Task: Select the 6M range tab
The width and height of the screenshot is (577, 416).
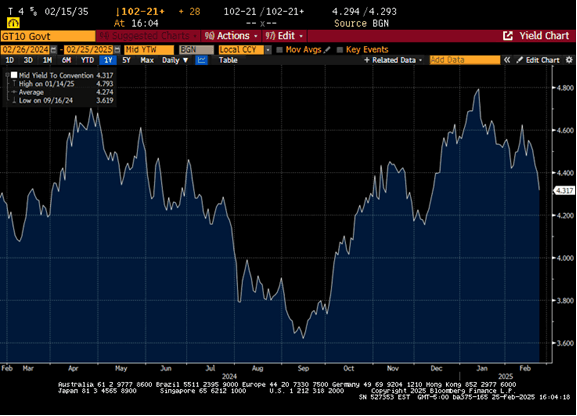Action: pyautogui.click(x=66, y=60)
